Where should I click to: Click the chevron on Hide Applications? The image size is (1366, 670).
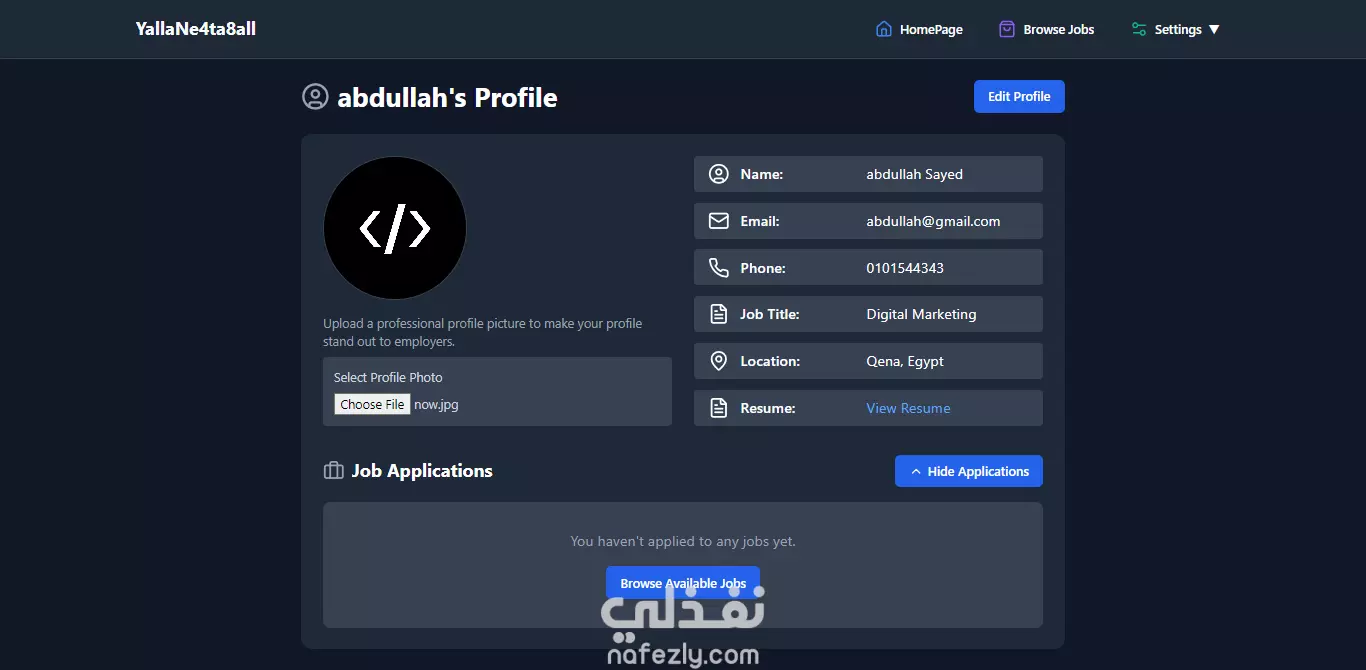pos(915,471)
